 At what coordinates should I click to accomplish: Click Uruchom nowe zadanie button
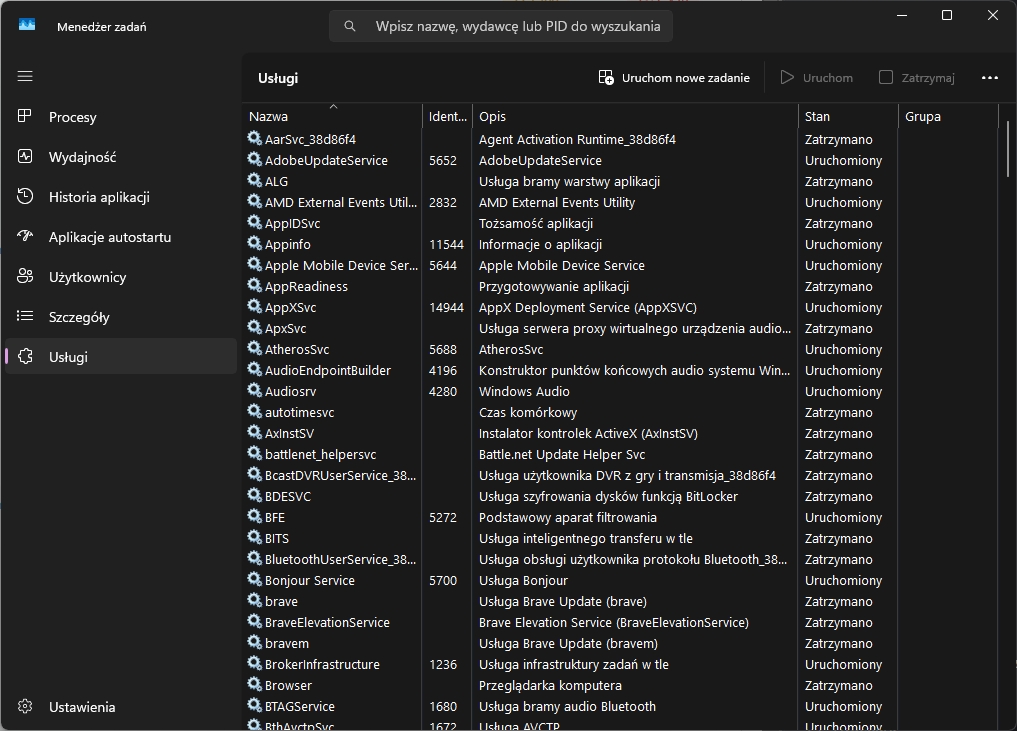click(674, 78)
